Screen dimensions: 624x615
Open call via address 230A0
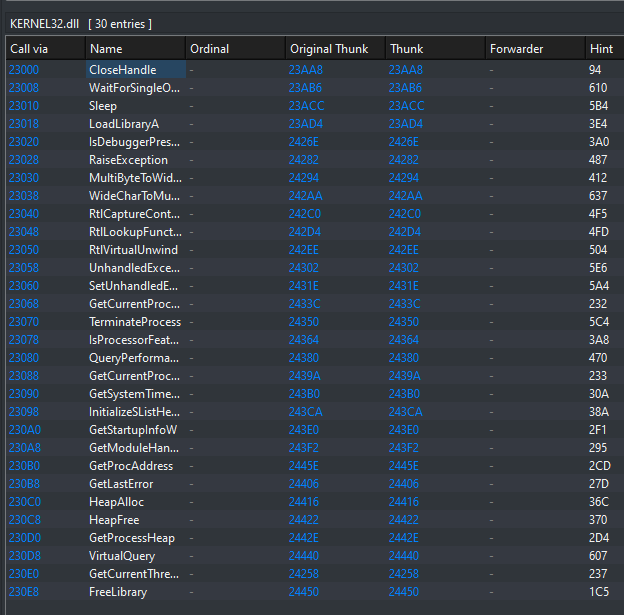click(25, 430)
